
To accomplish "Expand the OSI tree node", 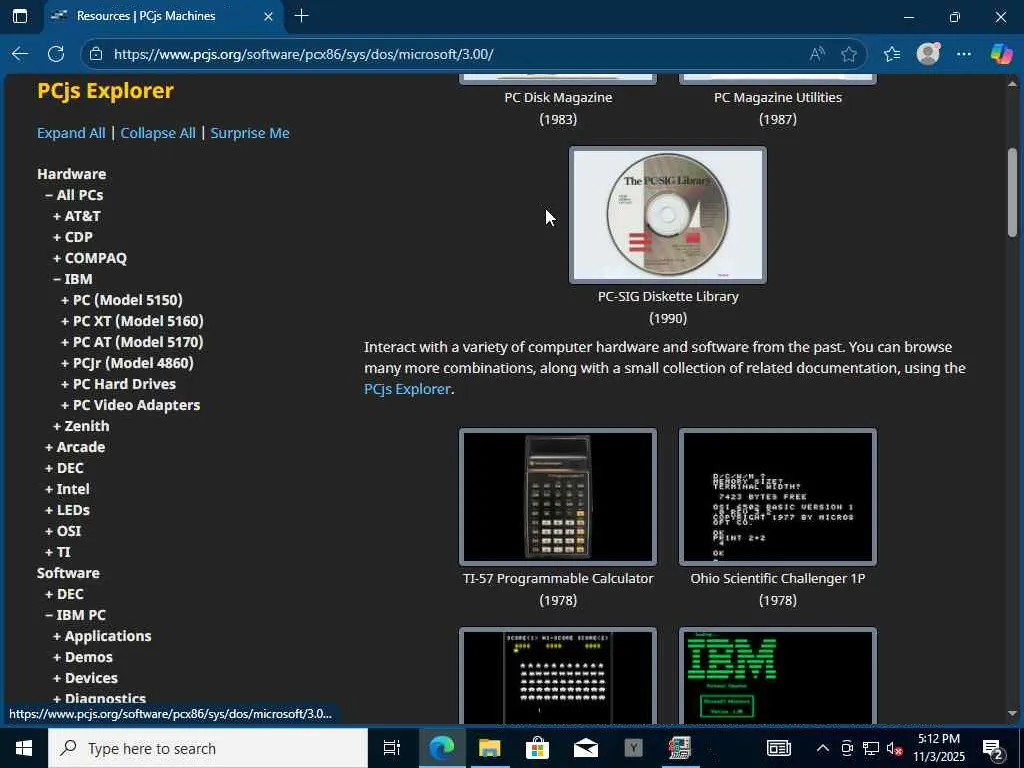I will pos(63,531).
